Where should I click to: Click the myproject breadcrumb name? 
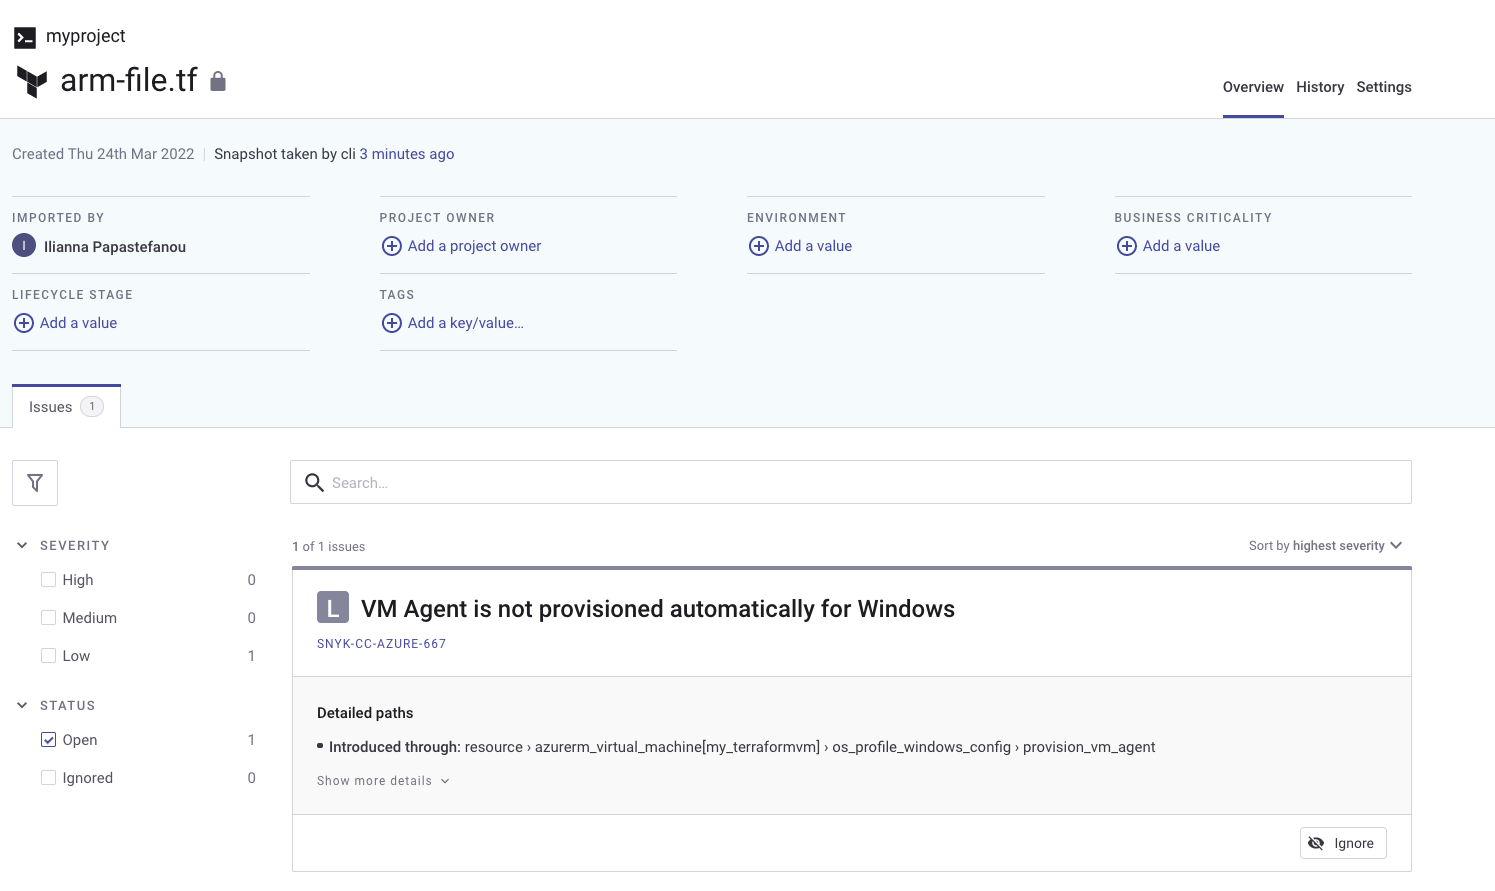coord(86,36)
